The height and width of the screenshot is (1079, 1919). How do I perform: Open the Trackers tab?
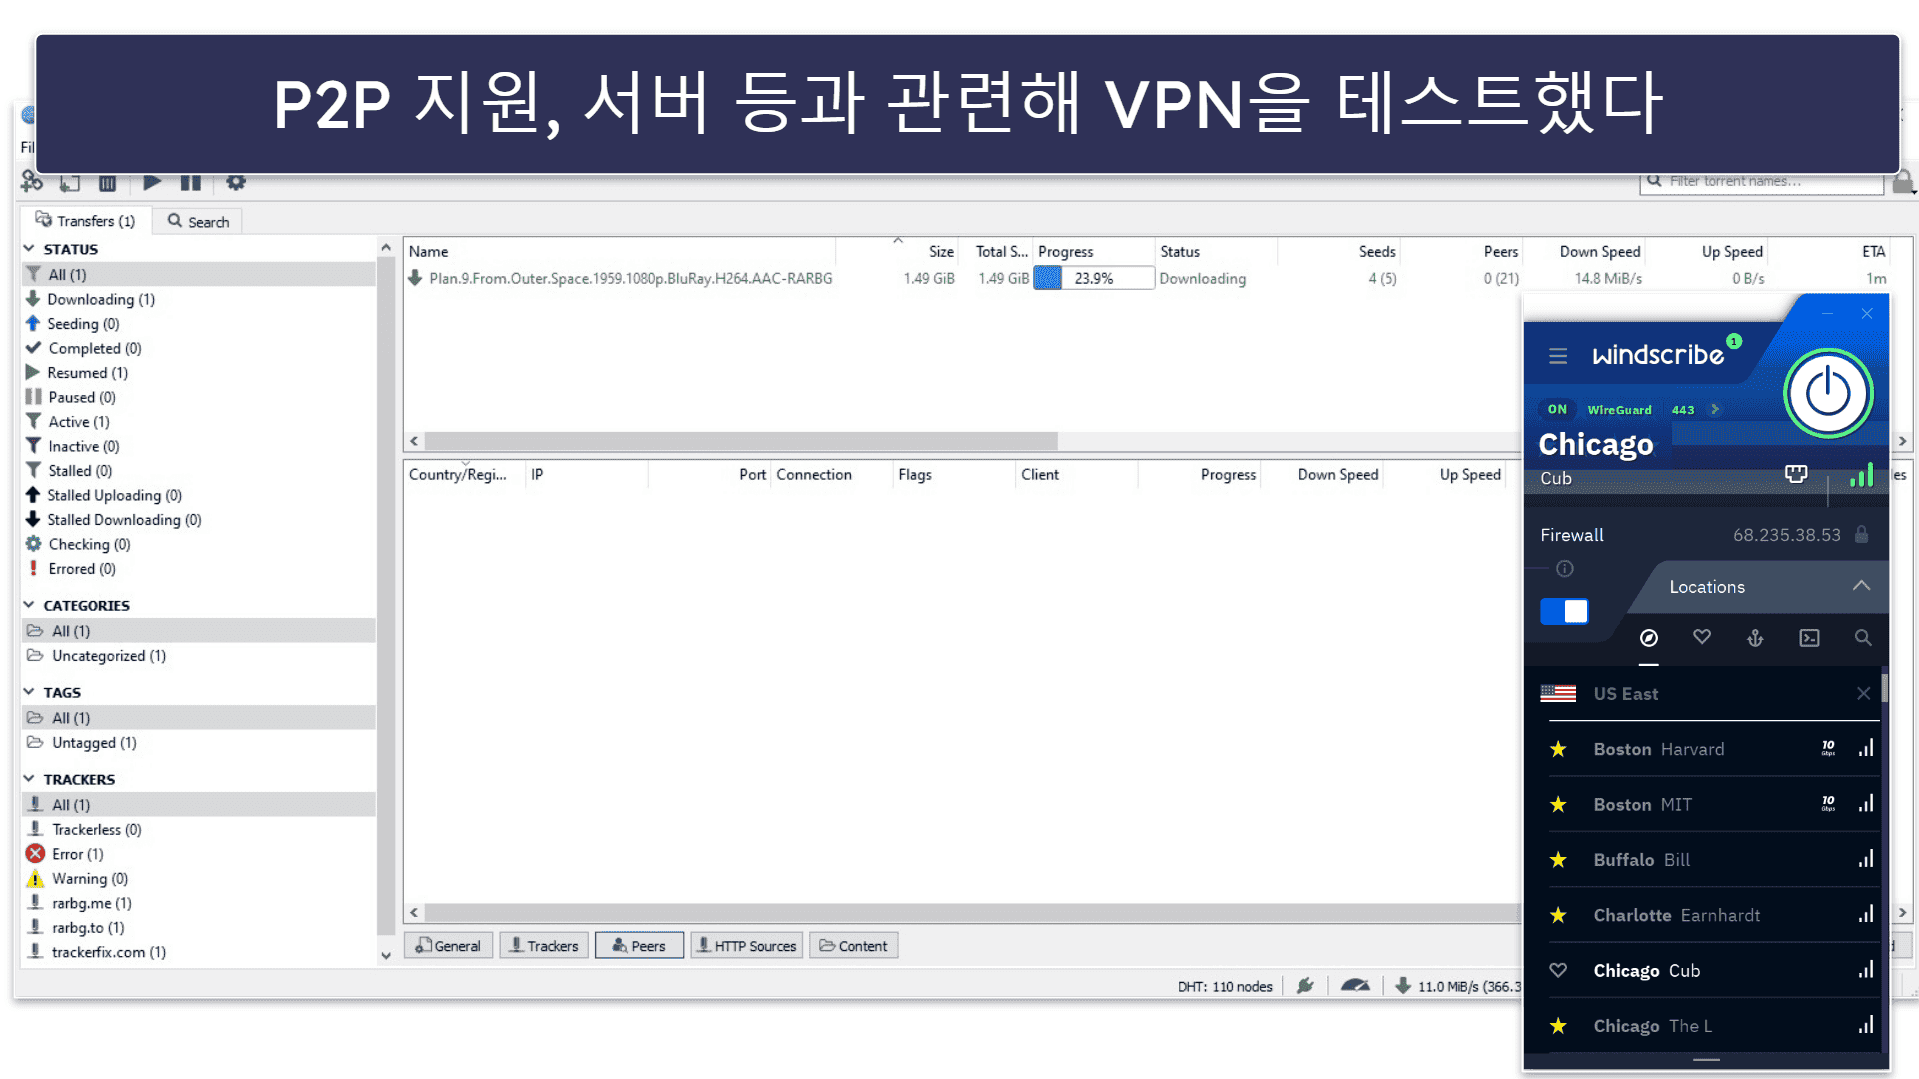coord(544,946)
